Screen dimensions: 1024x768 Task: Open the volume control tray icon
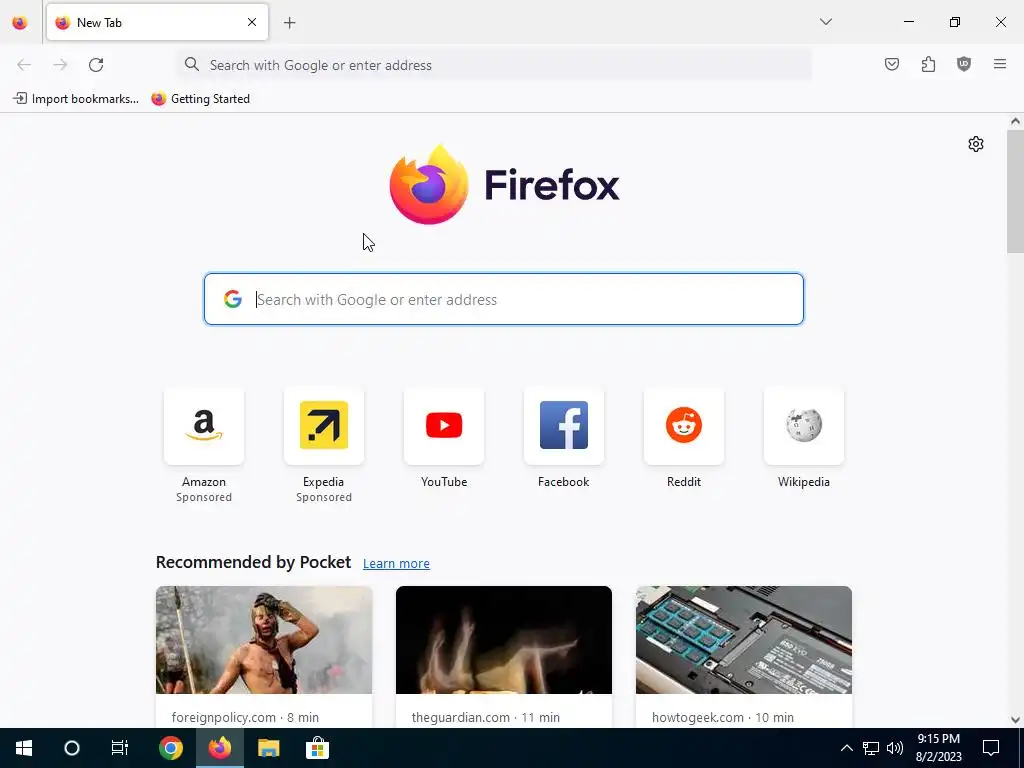click(895, 748)
